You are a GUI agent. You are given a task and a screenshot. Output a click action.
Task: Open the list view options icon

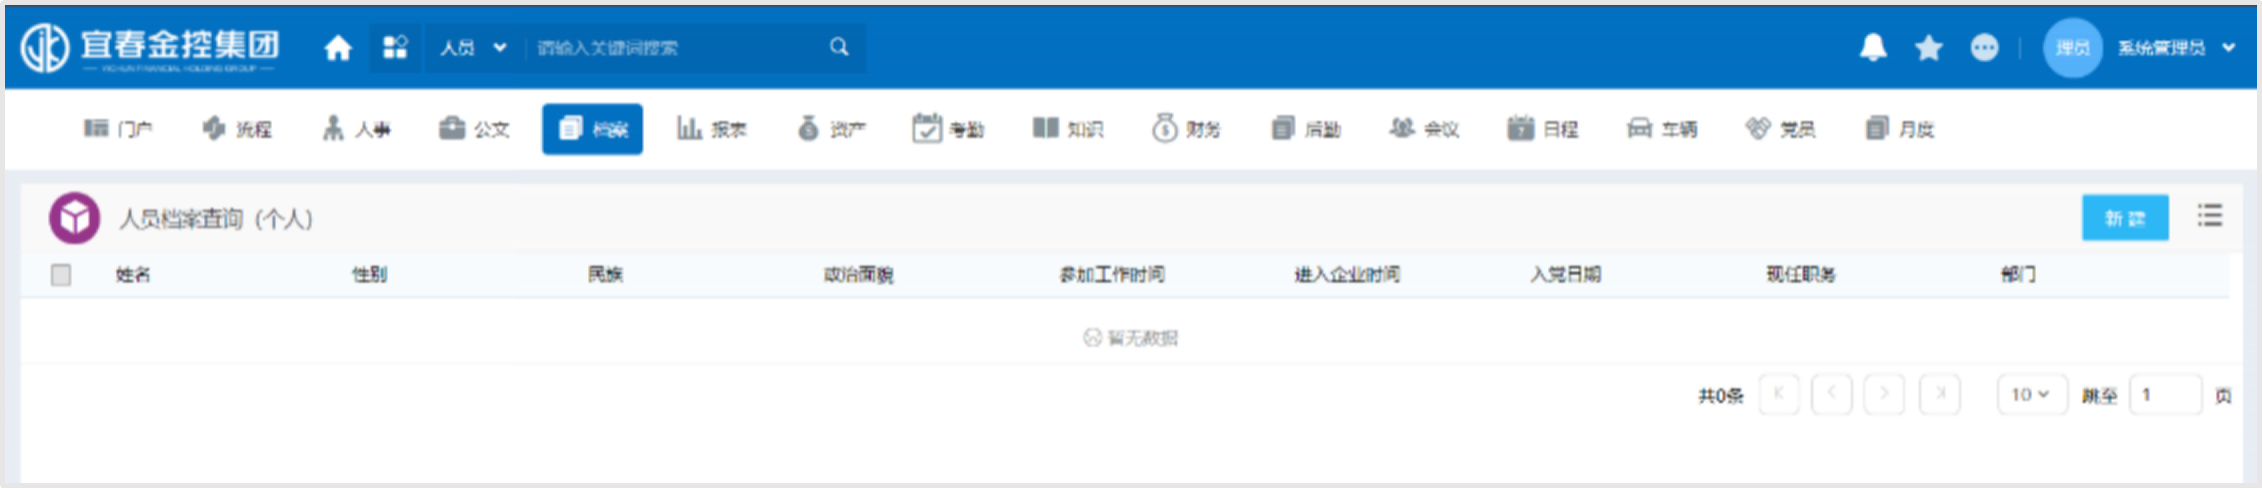2209,216
